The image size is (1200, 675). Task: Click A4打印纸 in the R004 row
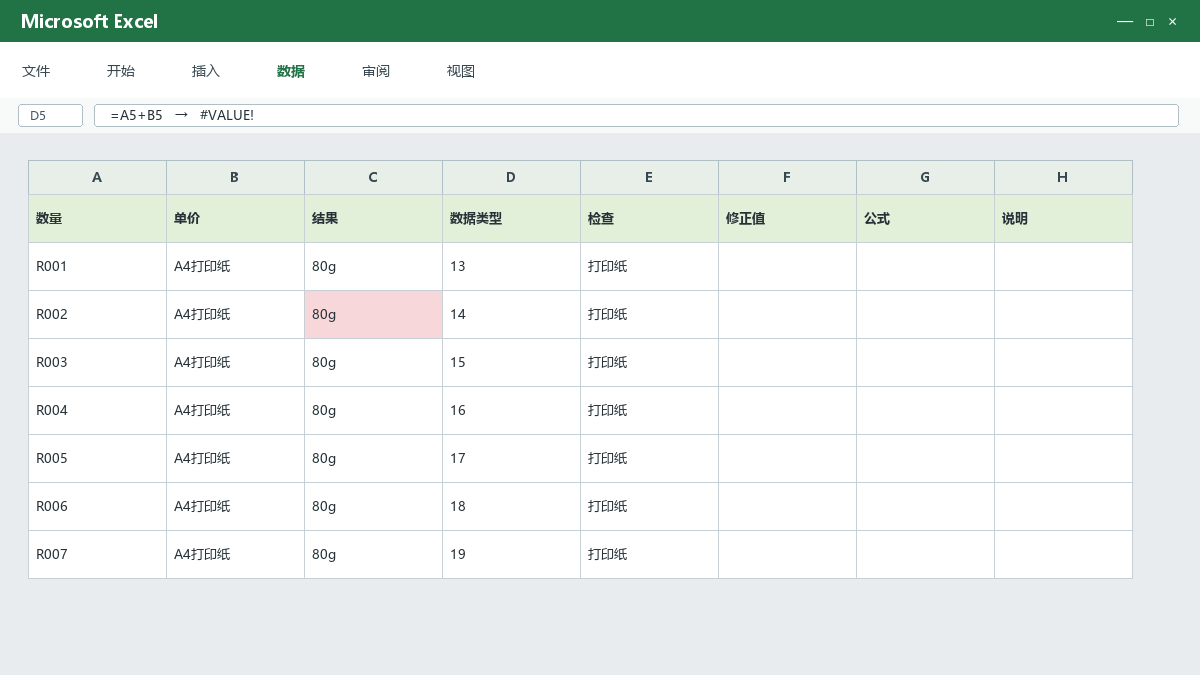[x=235, y=410]
